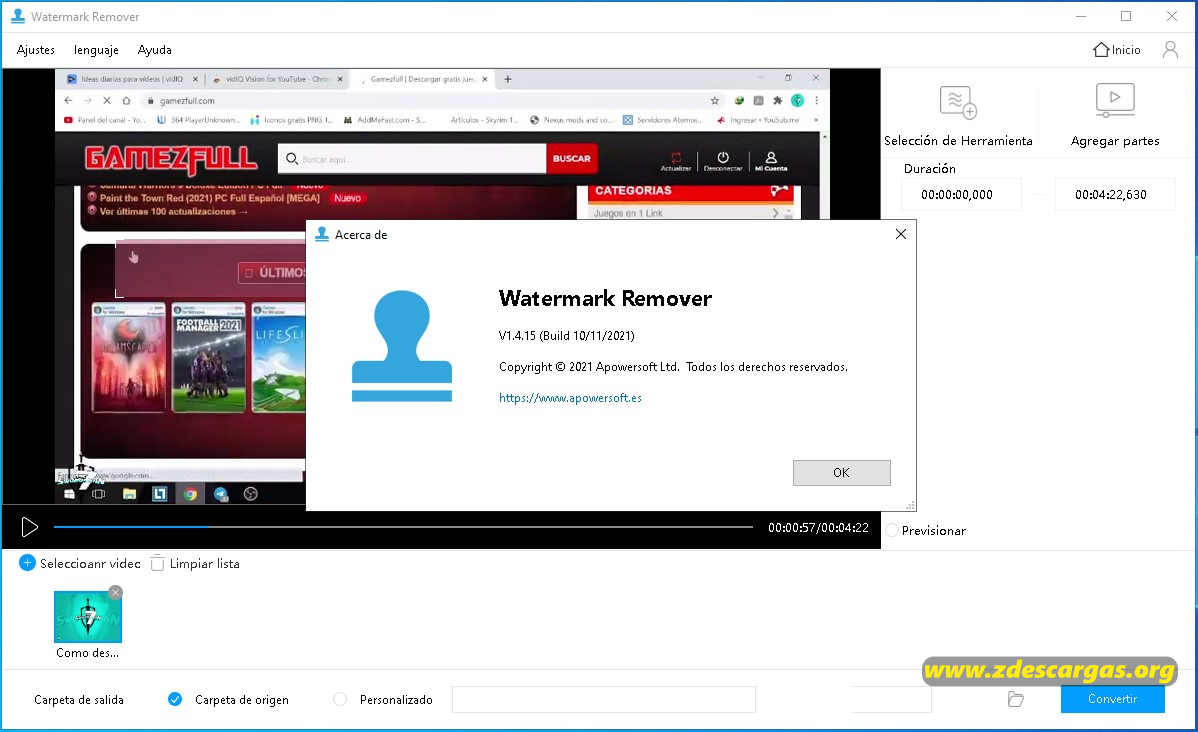Click the Telegram icon in video taskbar

221,494
